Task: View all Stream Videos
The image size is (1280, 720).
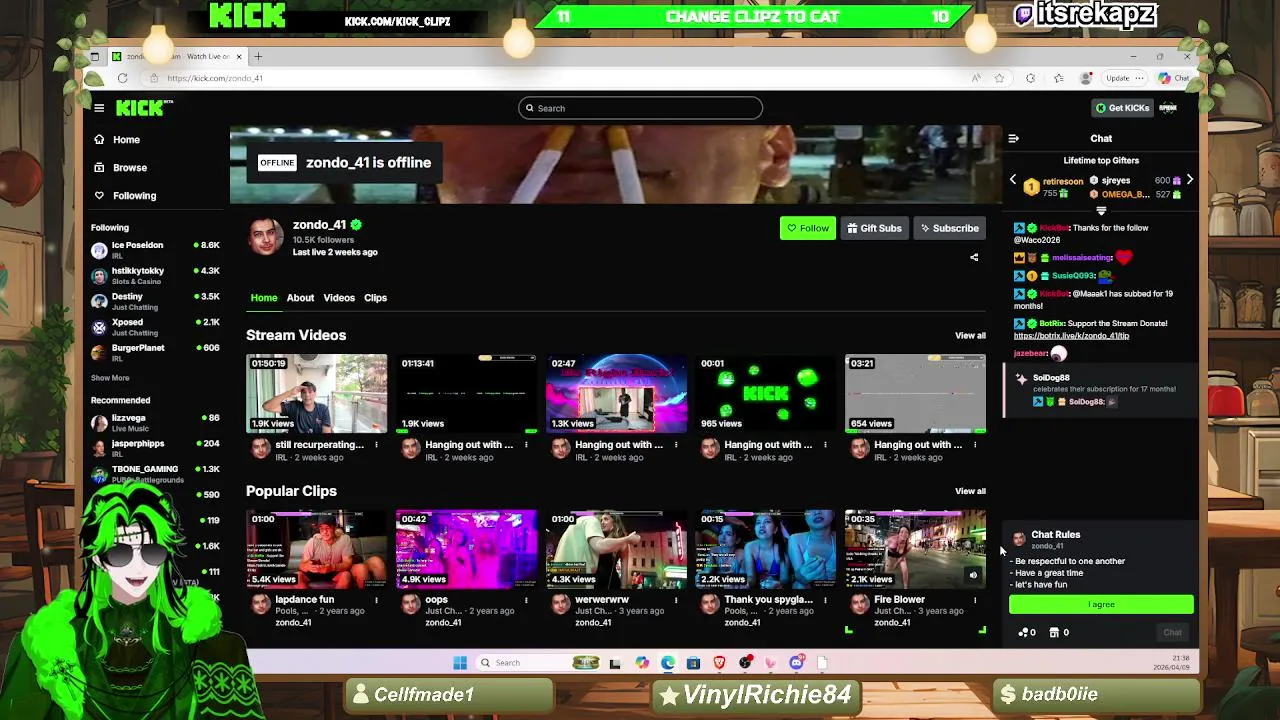Action: 970,336
